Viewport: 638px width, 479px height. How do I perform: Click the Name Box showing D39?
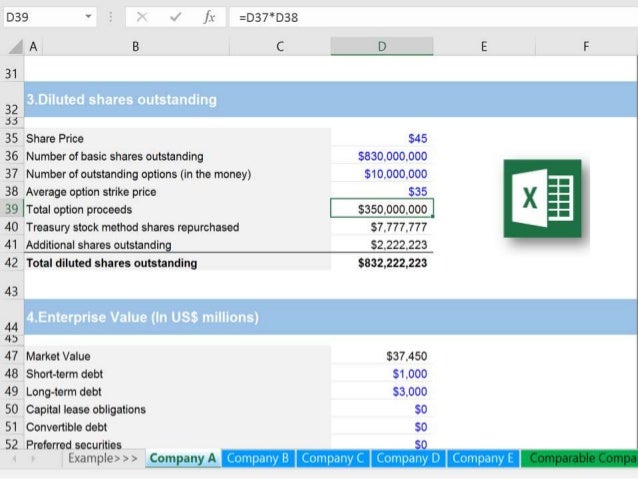coord(50,17)
